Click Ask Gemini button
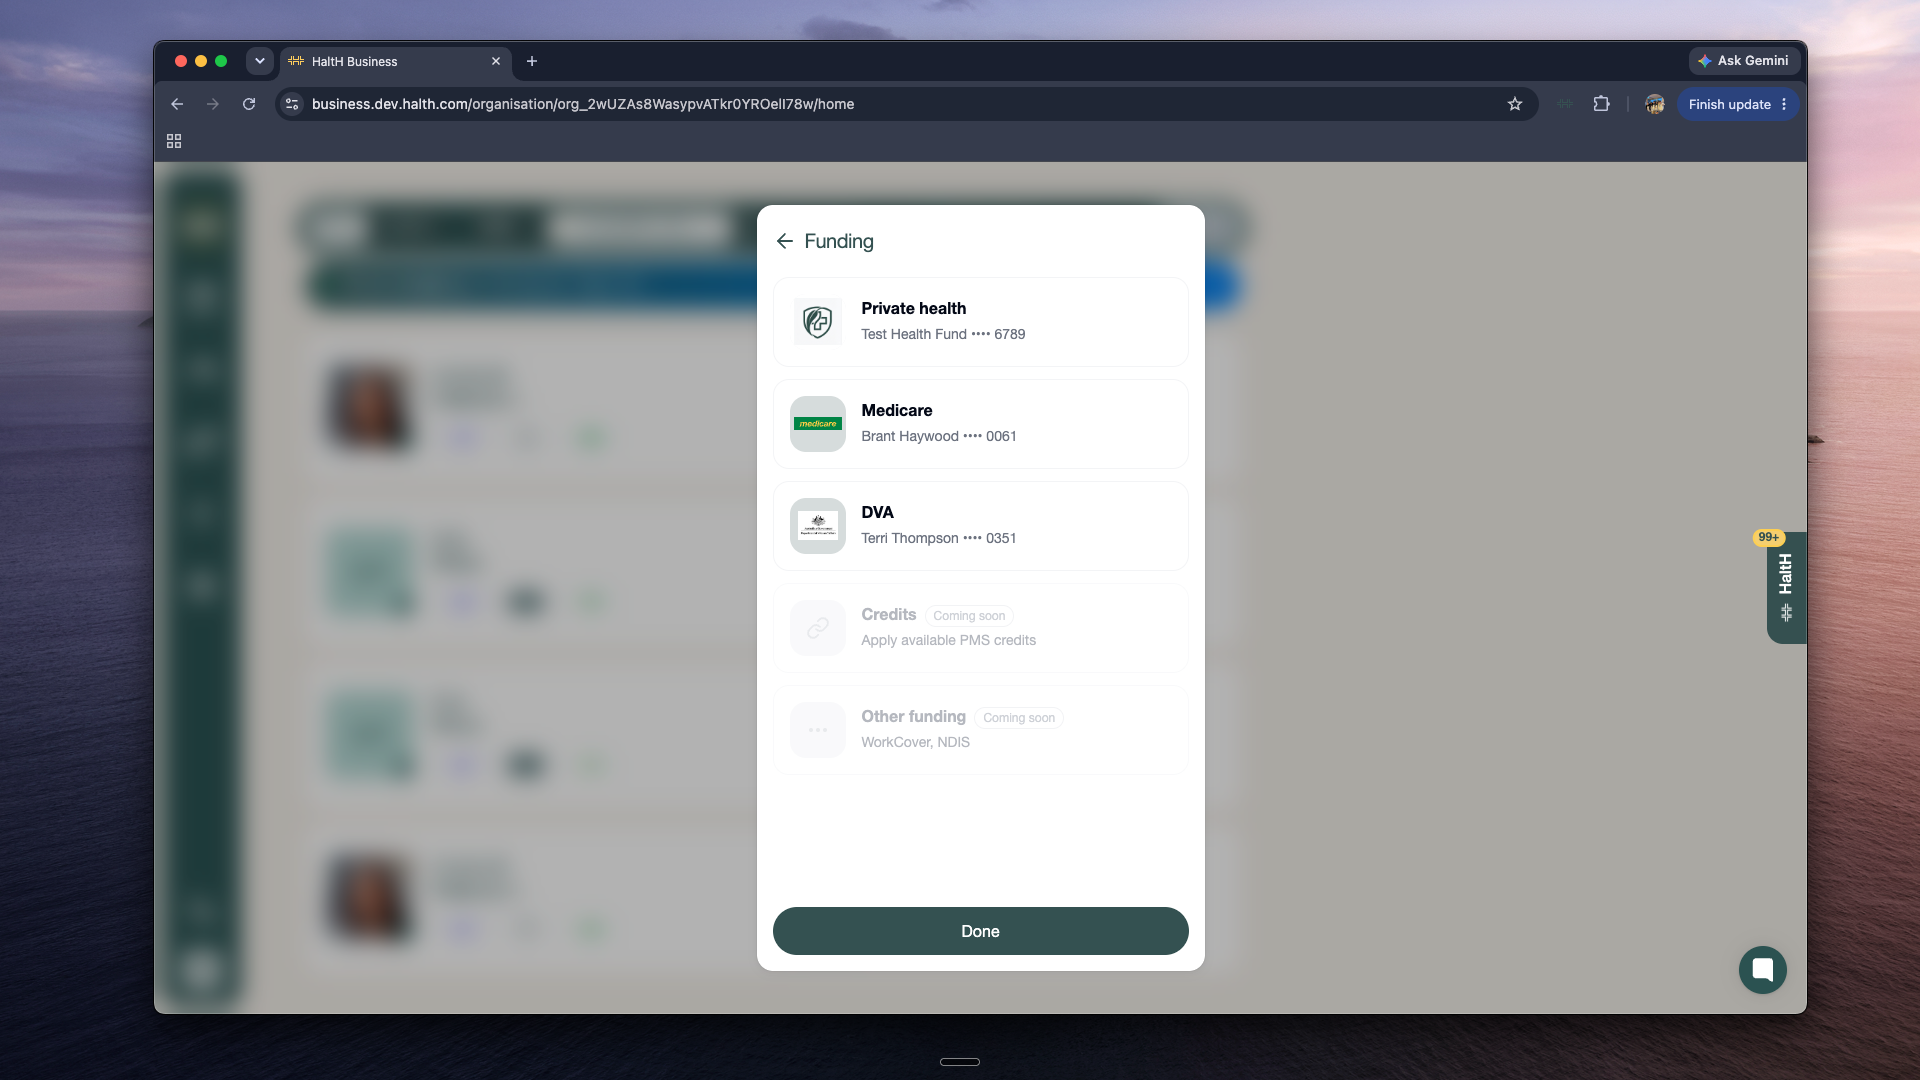 point(1745,61)
